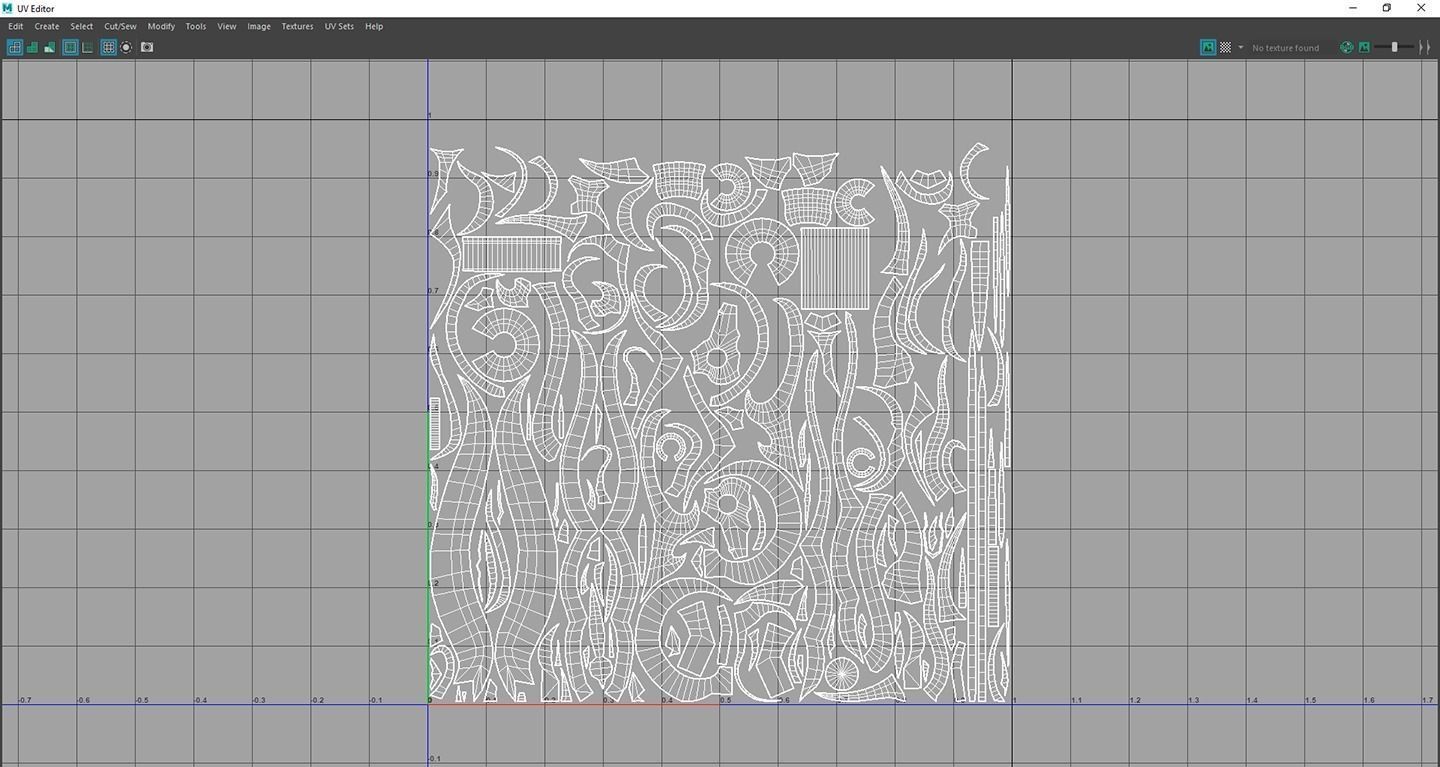This screenshot has width=1440, height=767.
Task: Click the 'No texture found' field
Action: tap(1286, 48)
